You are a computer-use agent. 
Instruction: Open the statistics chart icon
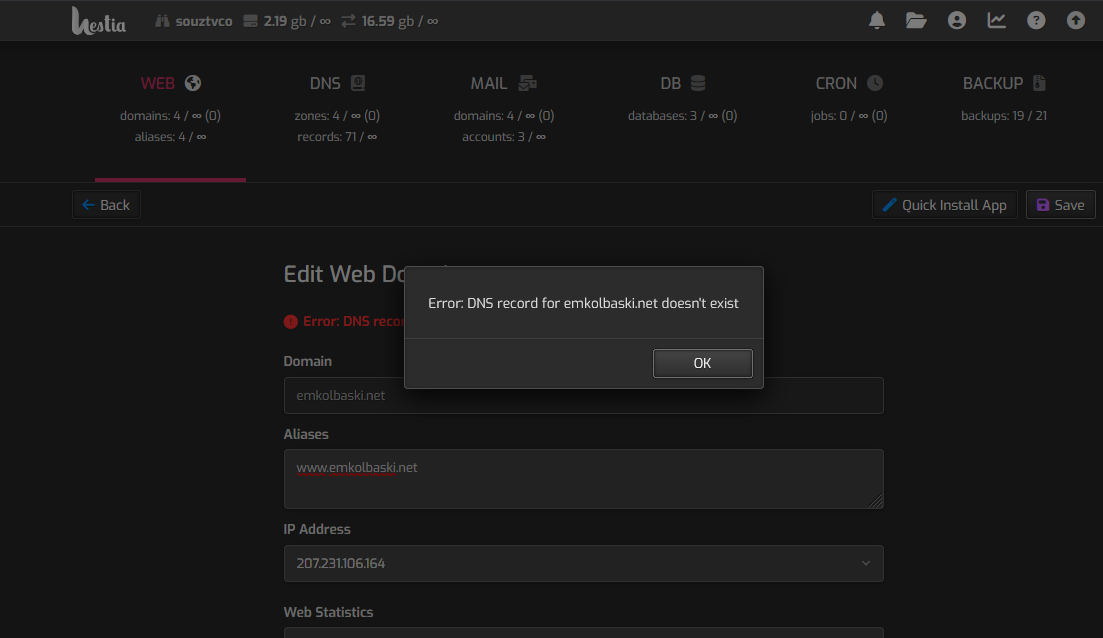[997, 20]
